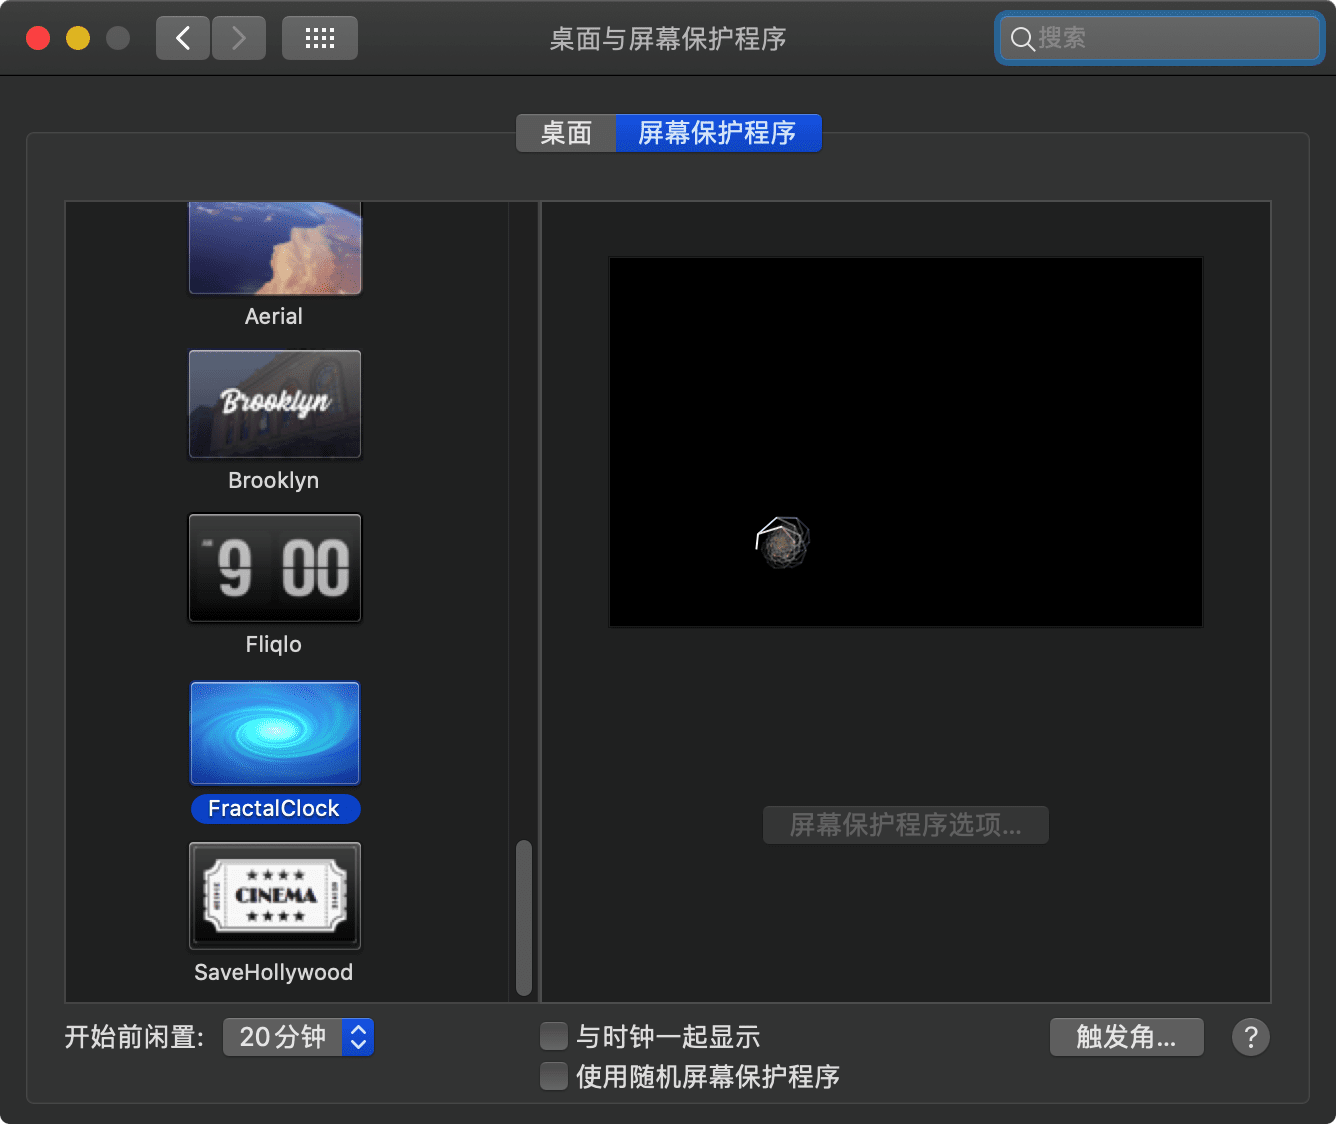Screen dimensions: 1336x1124
Task: Show all preferences grid icon
Action: (x=320, y=38)
